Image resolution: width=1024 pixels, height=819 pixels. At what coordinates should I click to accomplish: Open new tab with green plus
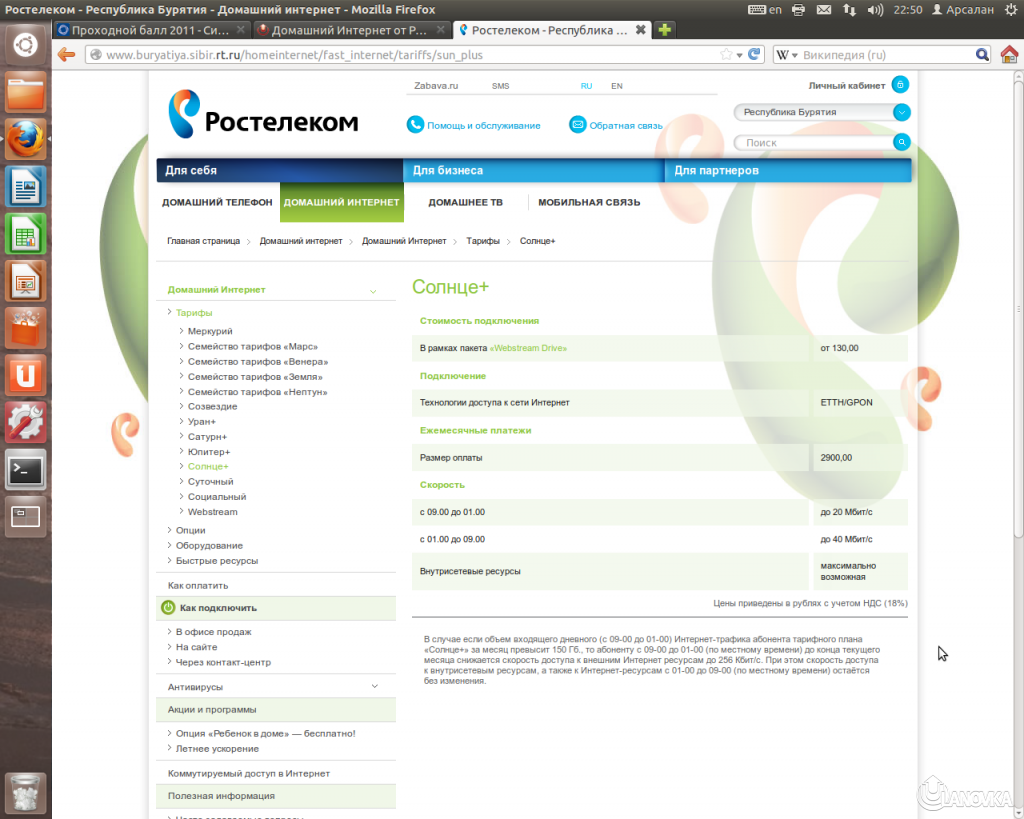[x=664, y=30]
